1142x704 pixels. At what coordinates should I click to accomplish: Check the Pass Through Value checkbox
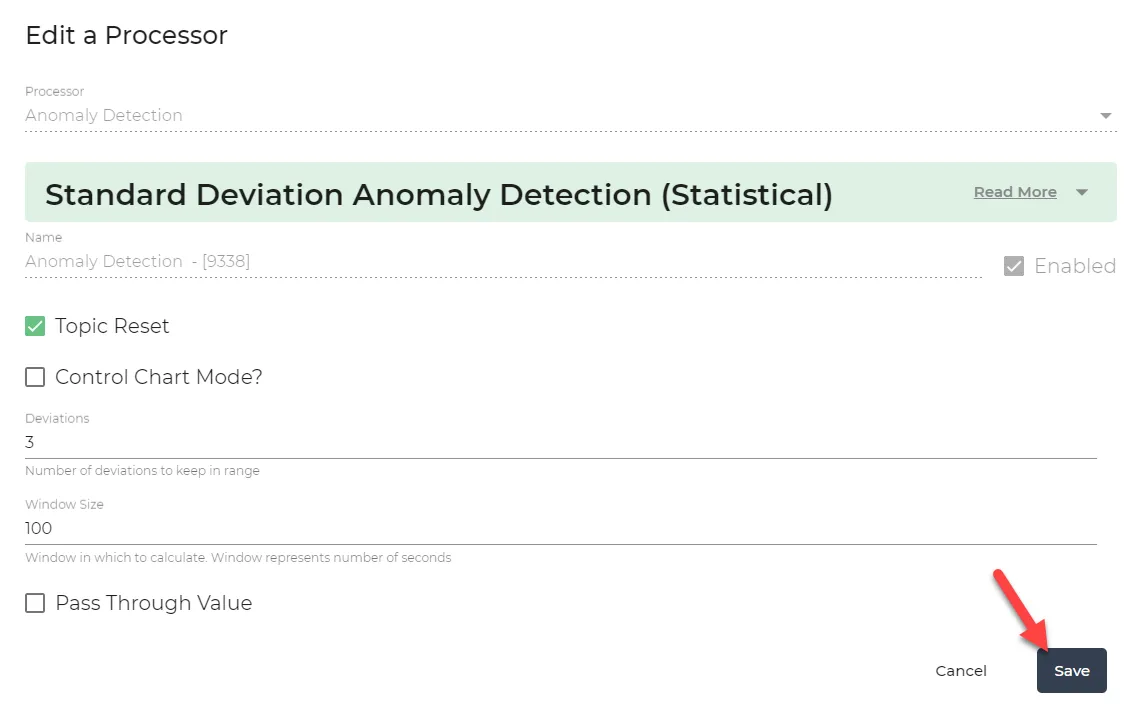coord(35,603)
